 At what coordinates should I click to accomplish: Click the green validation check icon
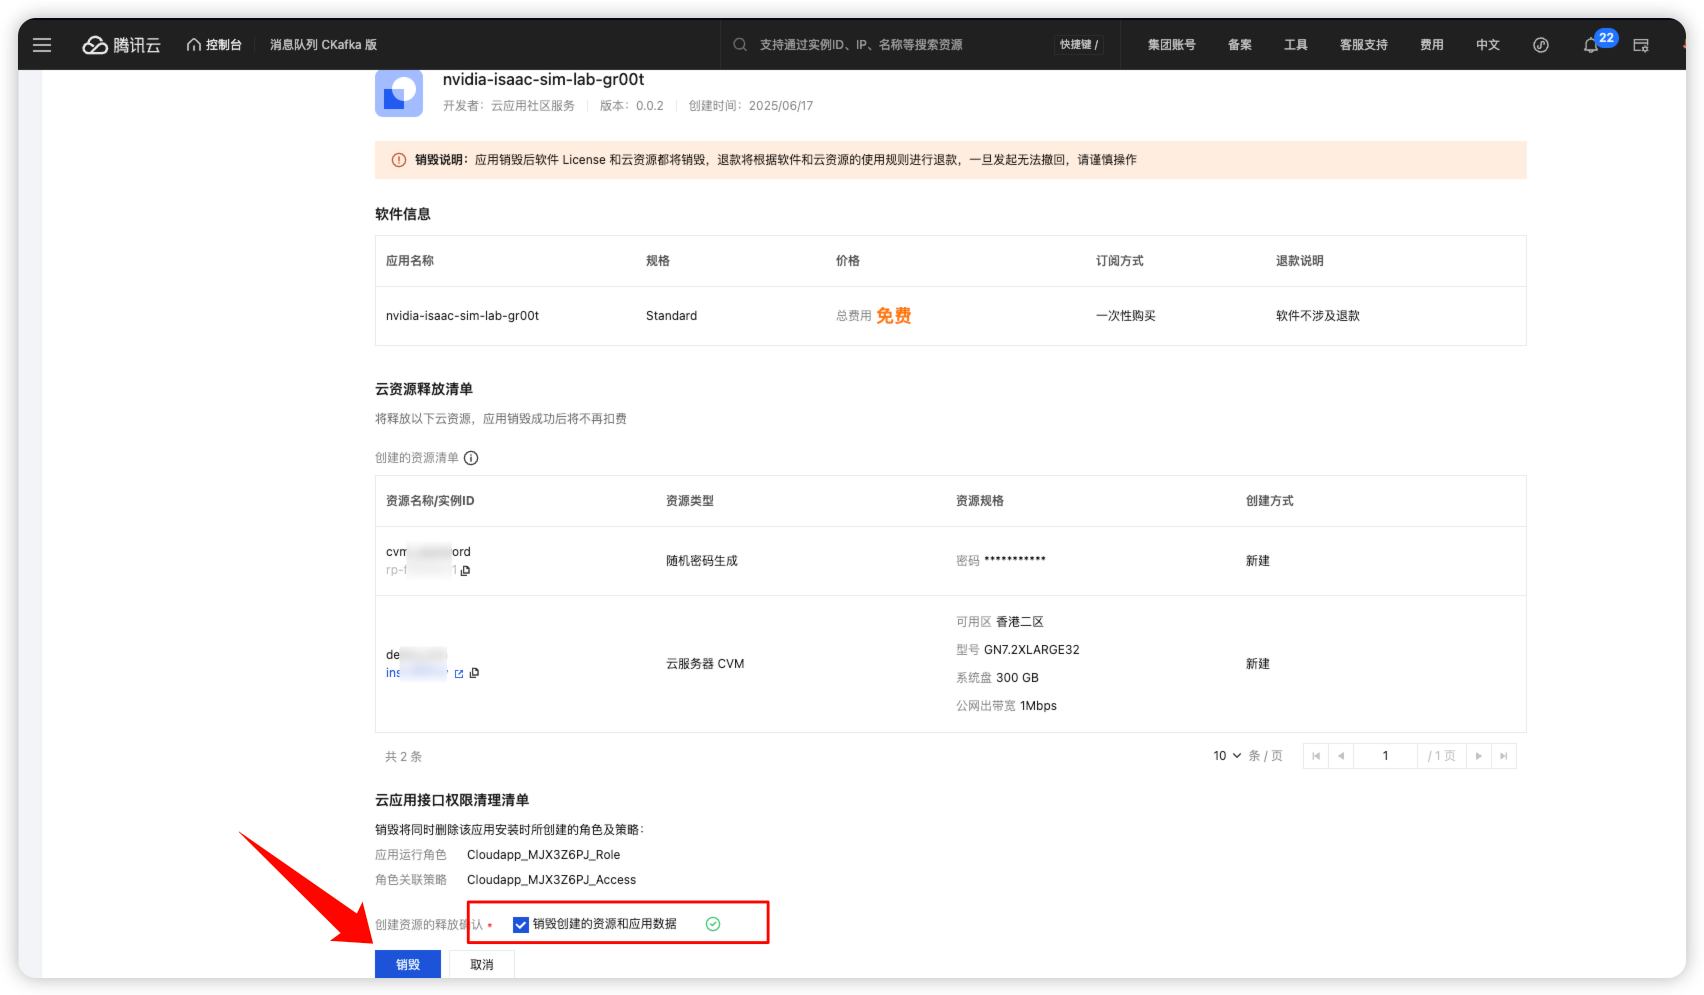[x=713, y=924]
